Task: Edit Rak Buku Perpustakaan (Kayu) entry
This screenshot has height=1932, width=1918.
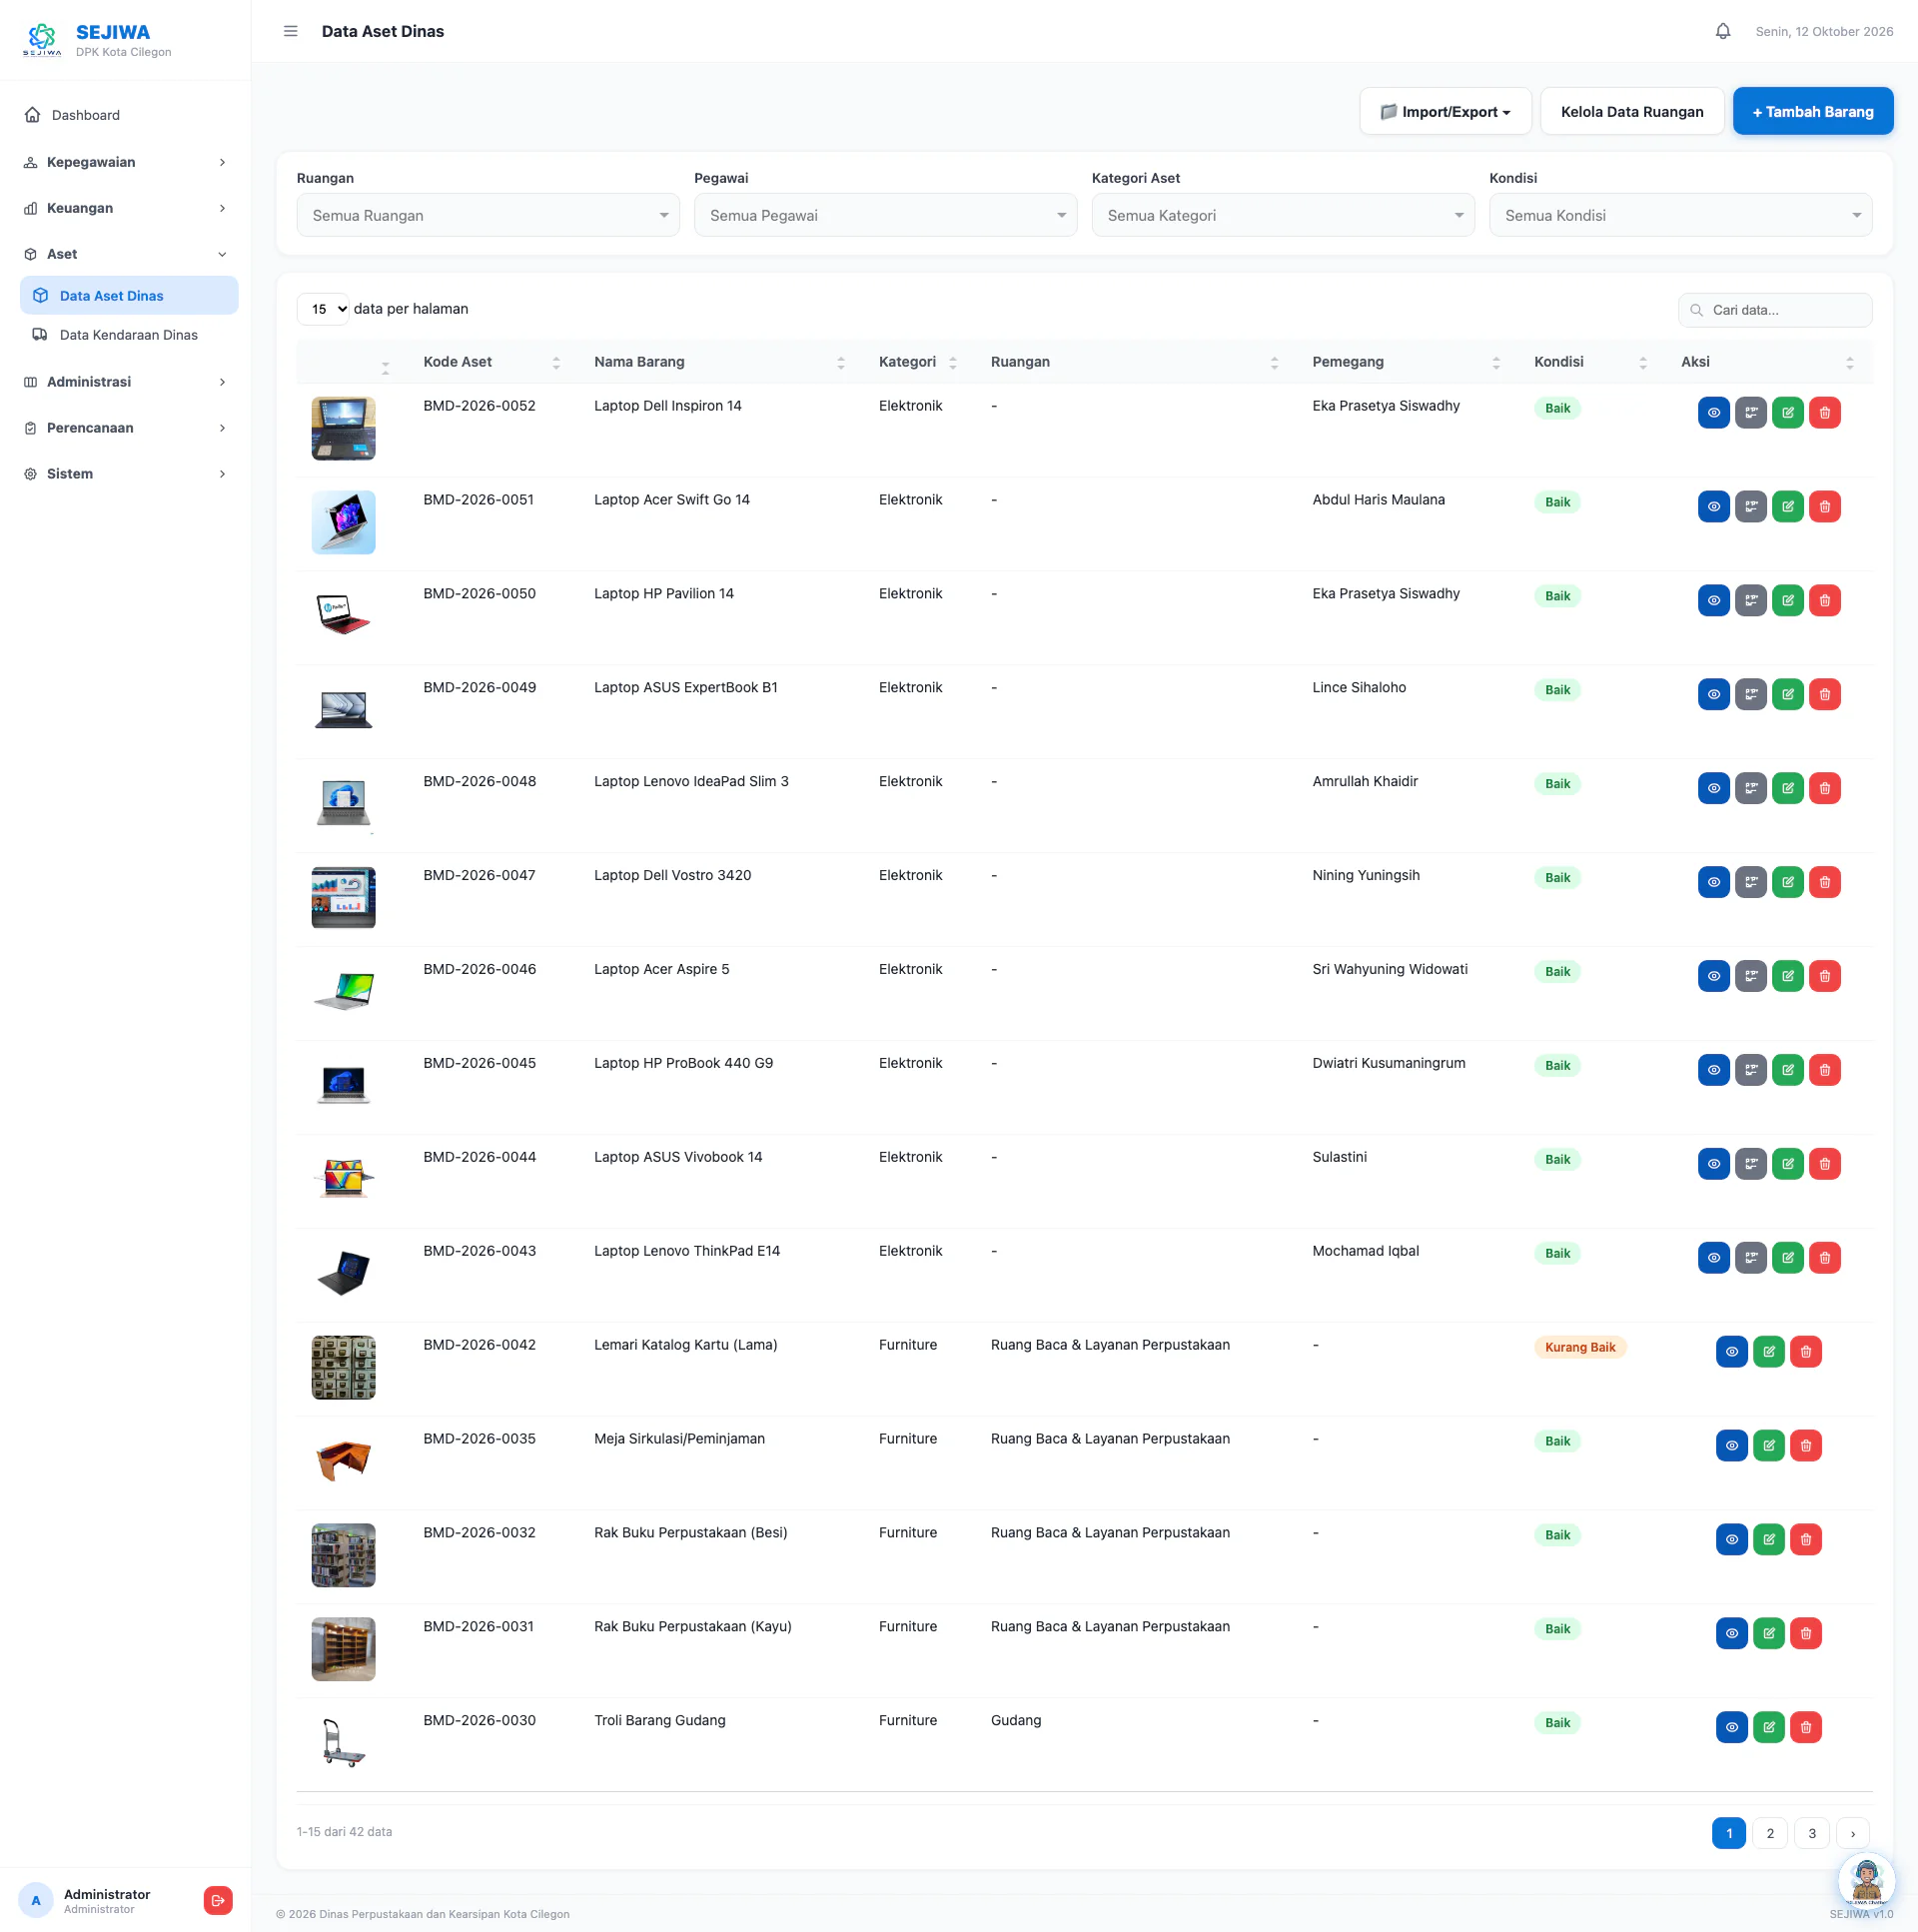Action: pos(1768,1634)
